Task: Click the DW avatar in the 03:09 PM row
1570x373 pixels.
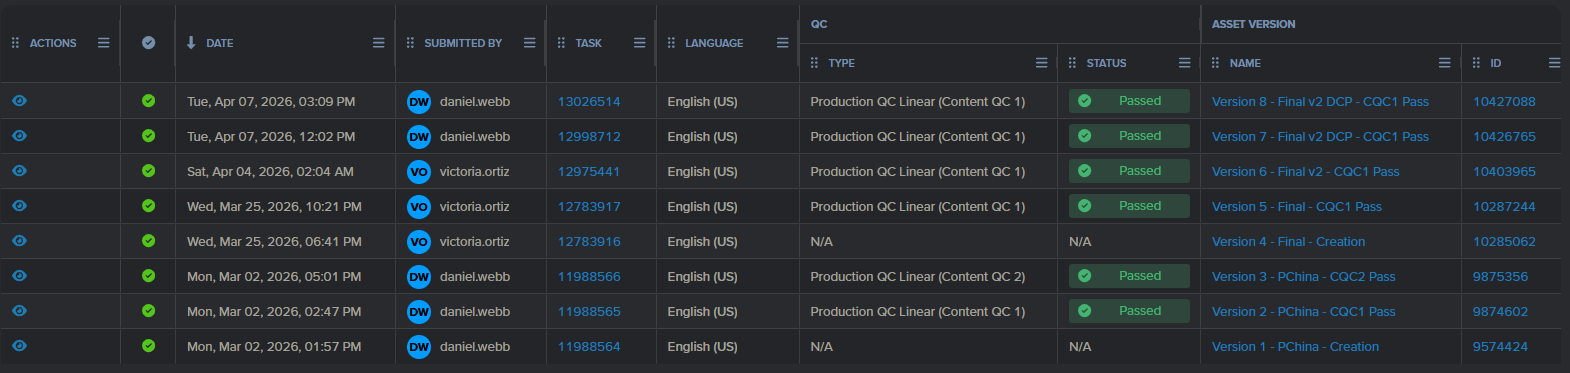Action: tap(419, 102)
